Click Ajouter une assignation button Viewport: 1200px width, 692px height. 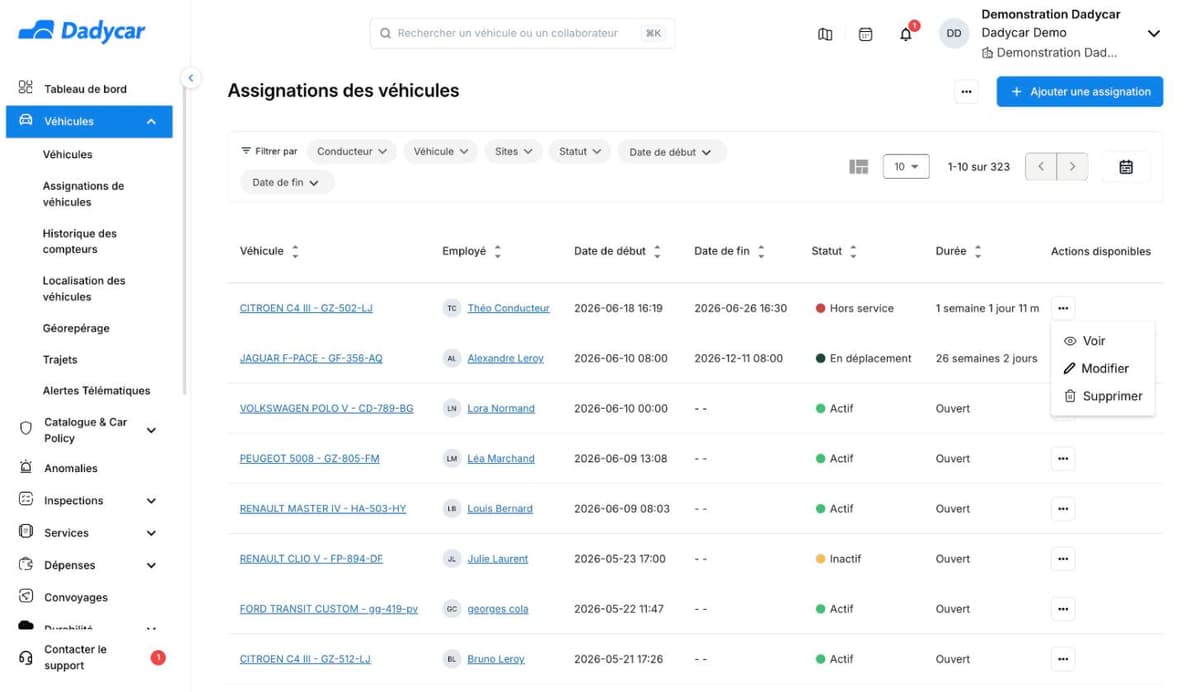tap(1080, 91)
